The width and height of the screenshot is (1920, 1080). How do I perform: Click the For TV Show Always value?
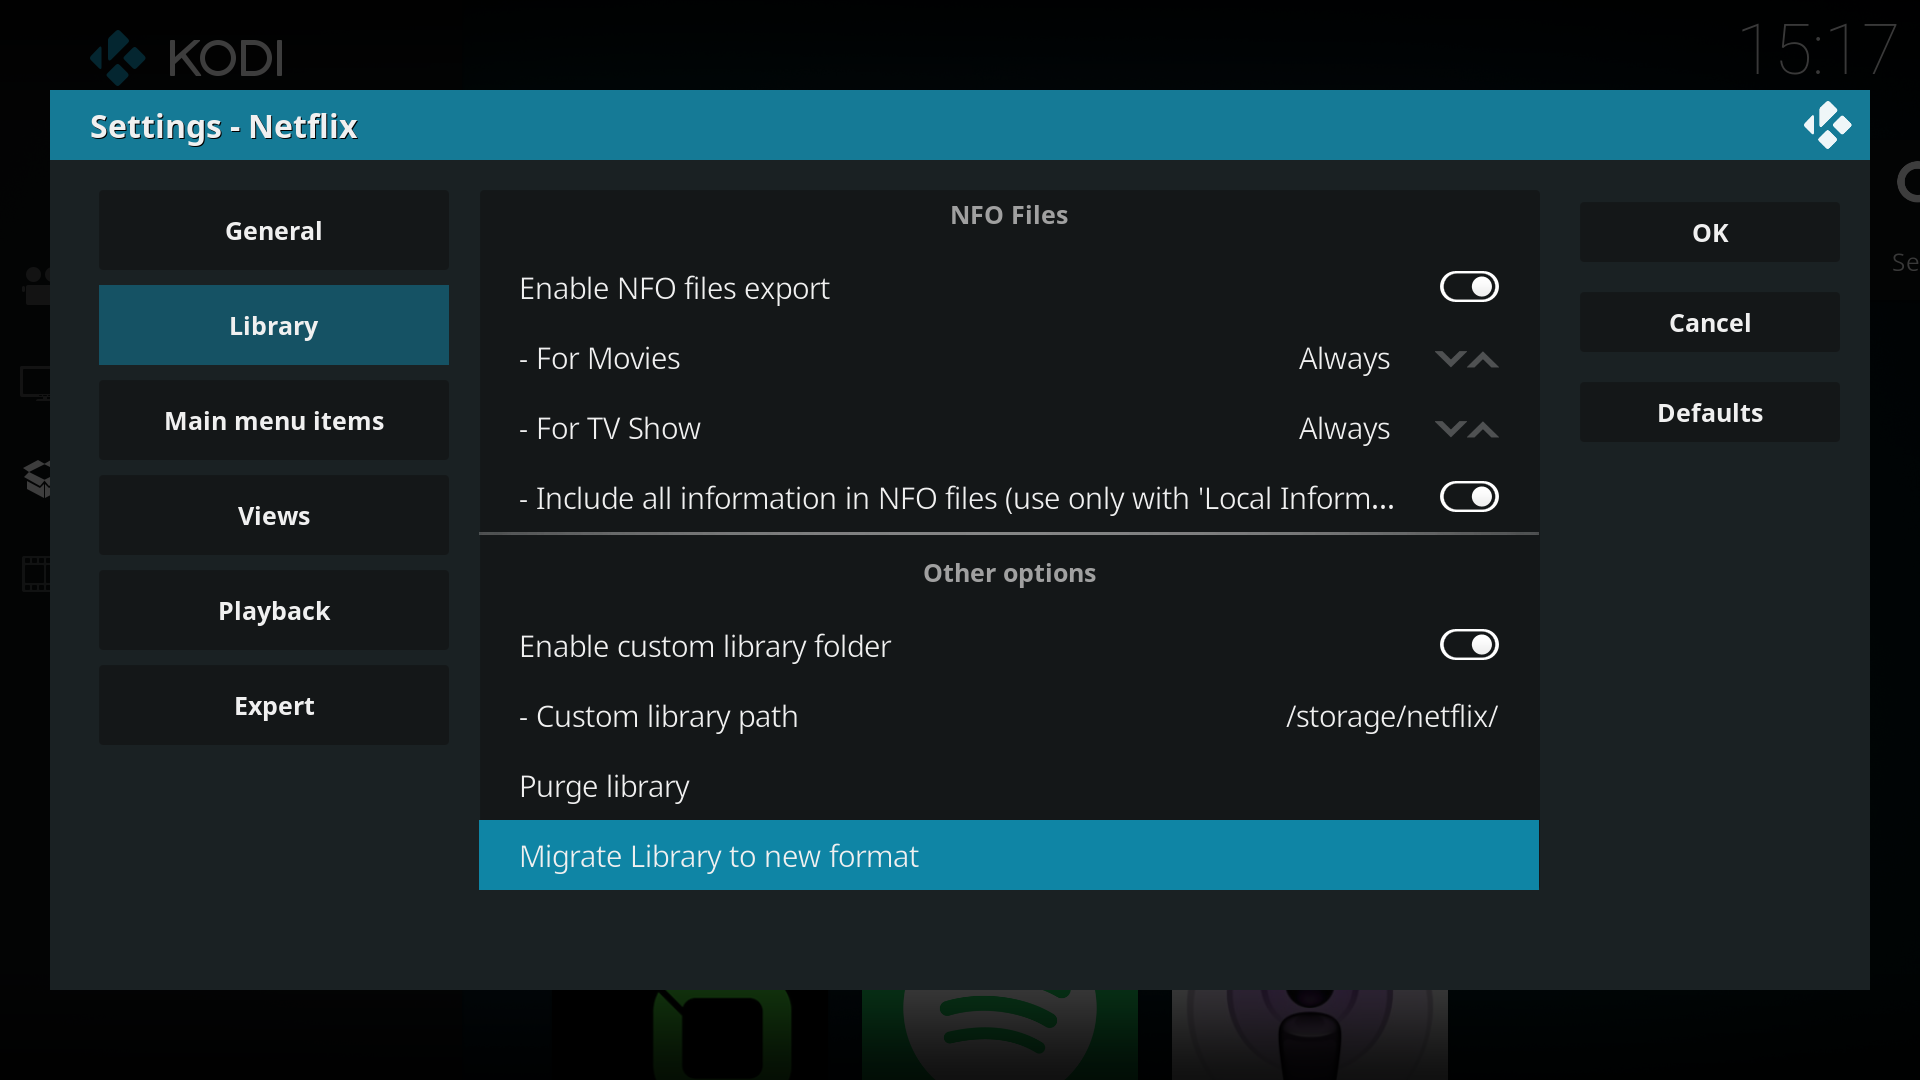tap(1344, 428)
